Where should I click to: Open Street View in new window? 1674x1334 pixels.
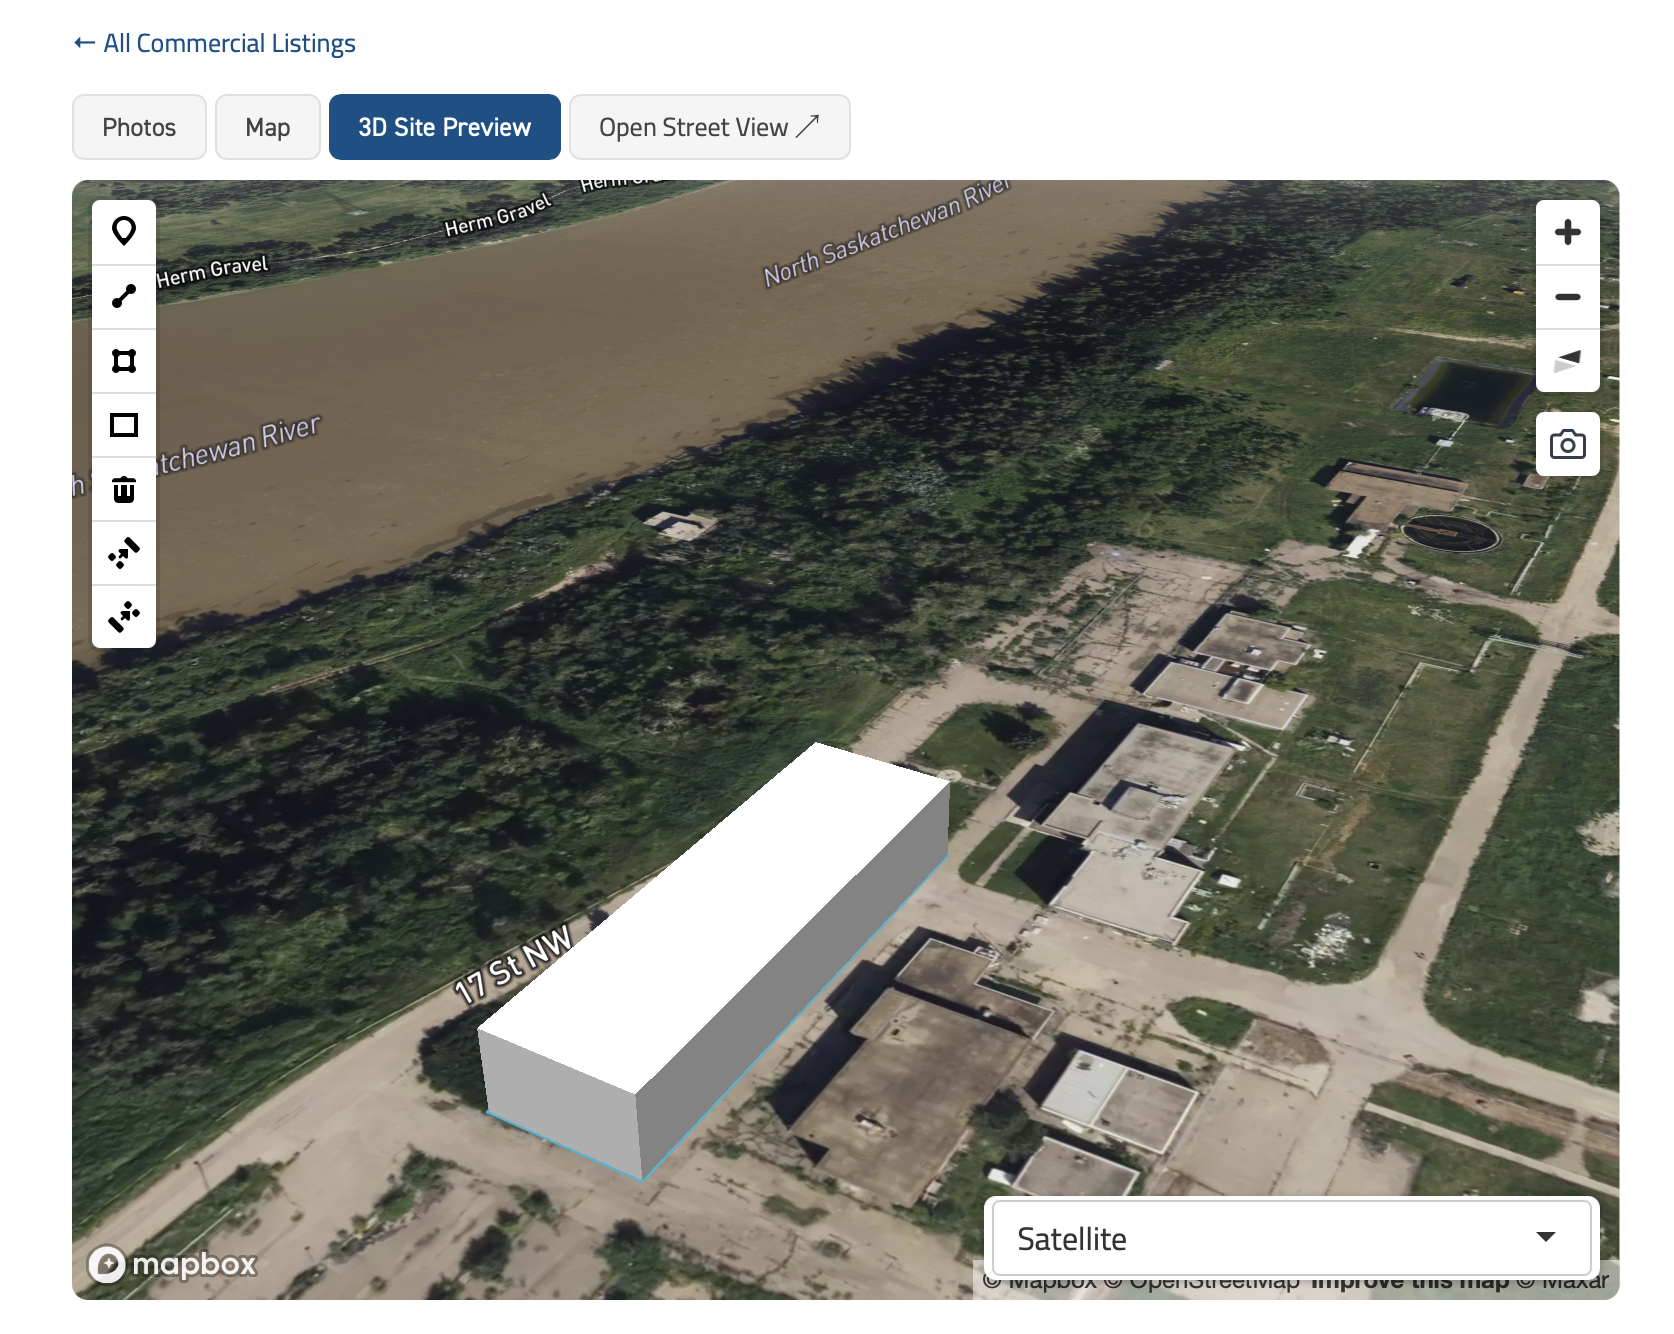click(709, 127)
